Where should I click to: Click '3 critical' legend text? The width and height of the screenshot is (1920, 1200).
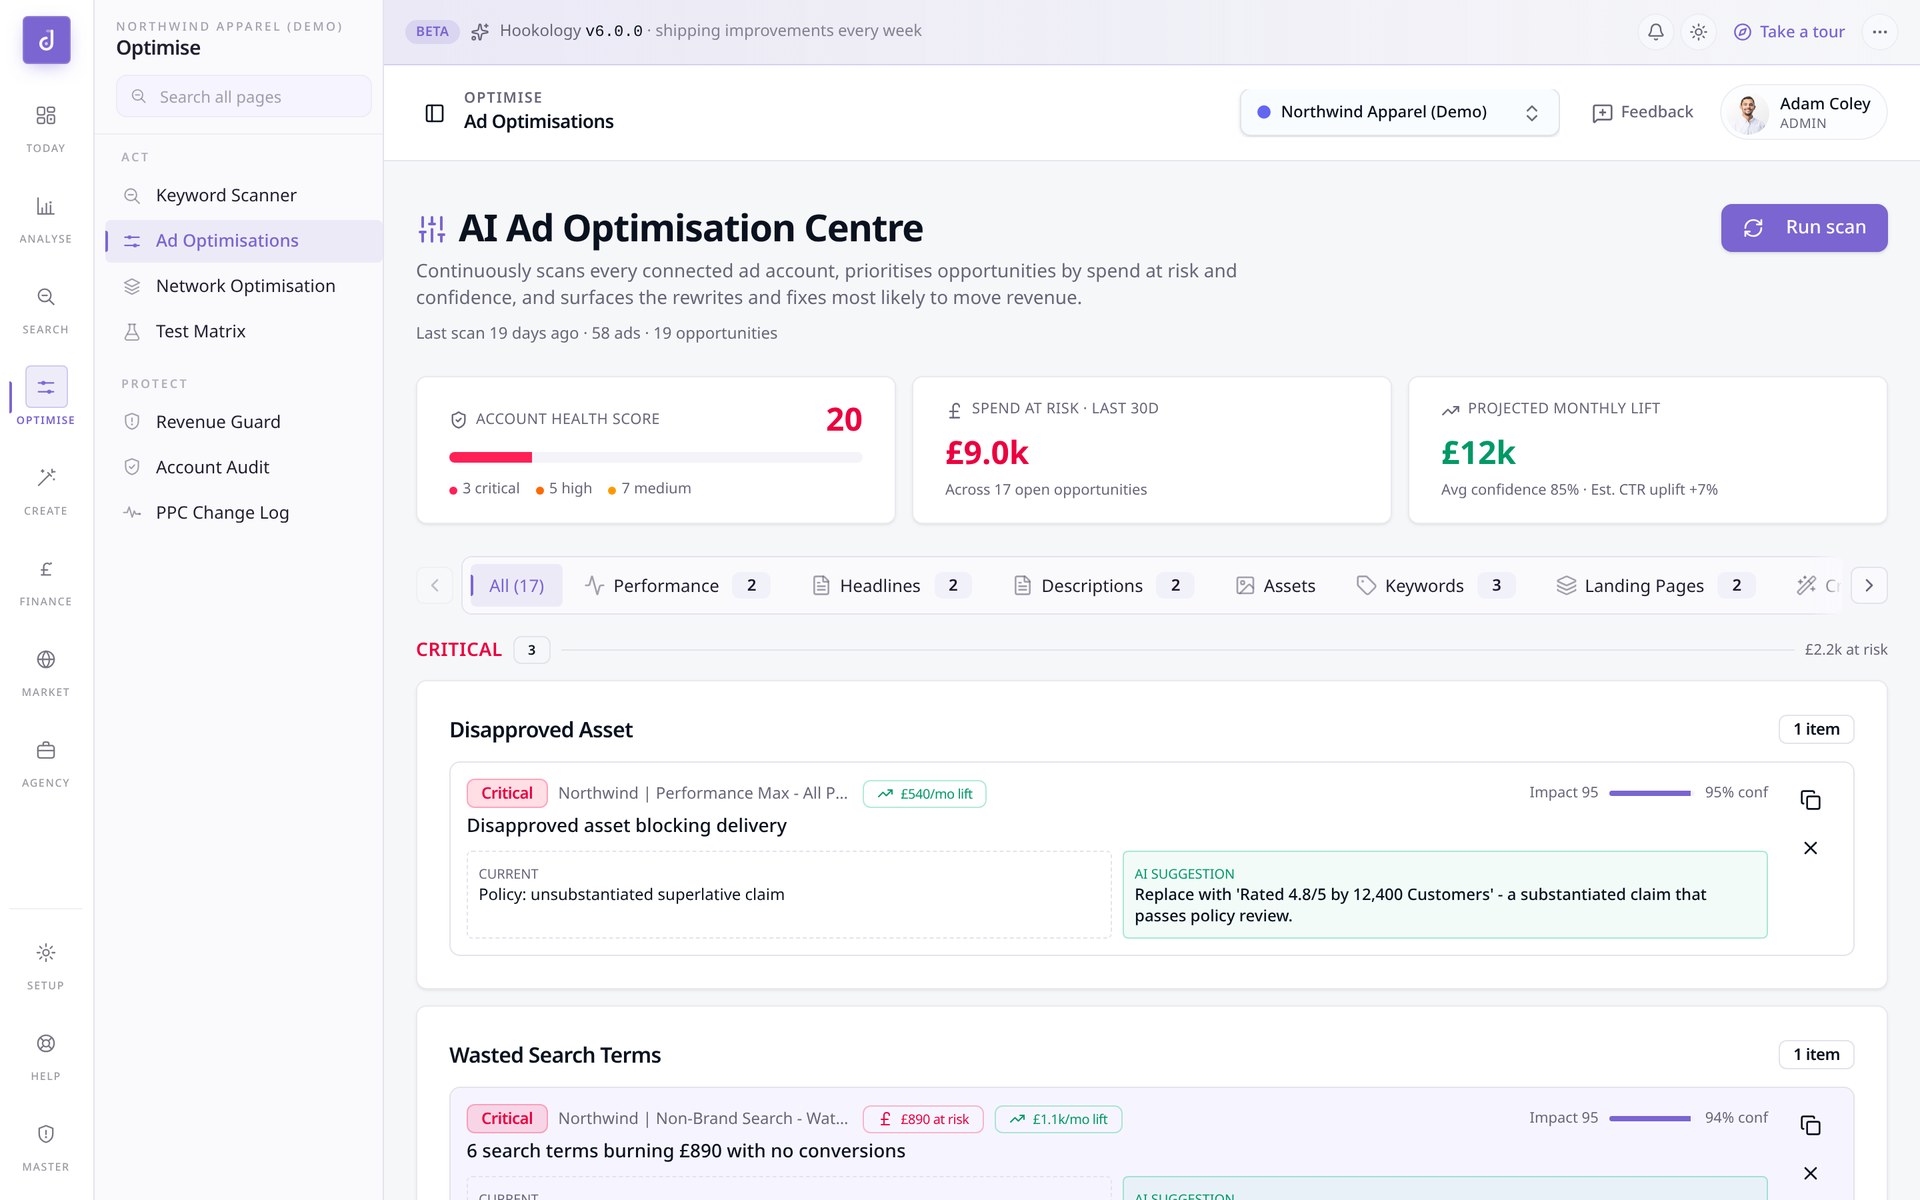pyautogui.click(x=491, y=488)
